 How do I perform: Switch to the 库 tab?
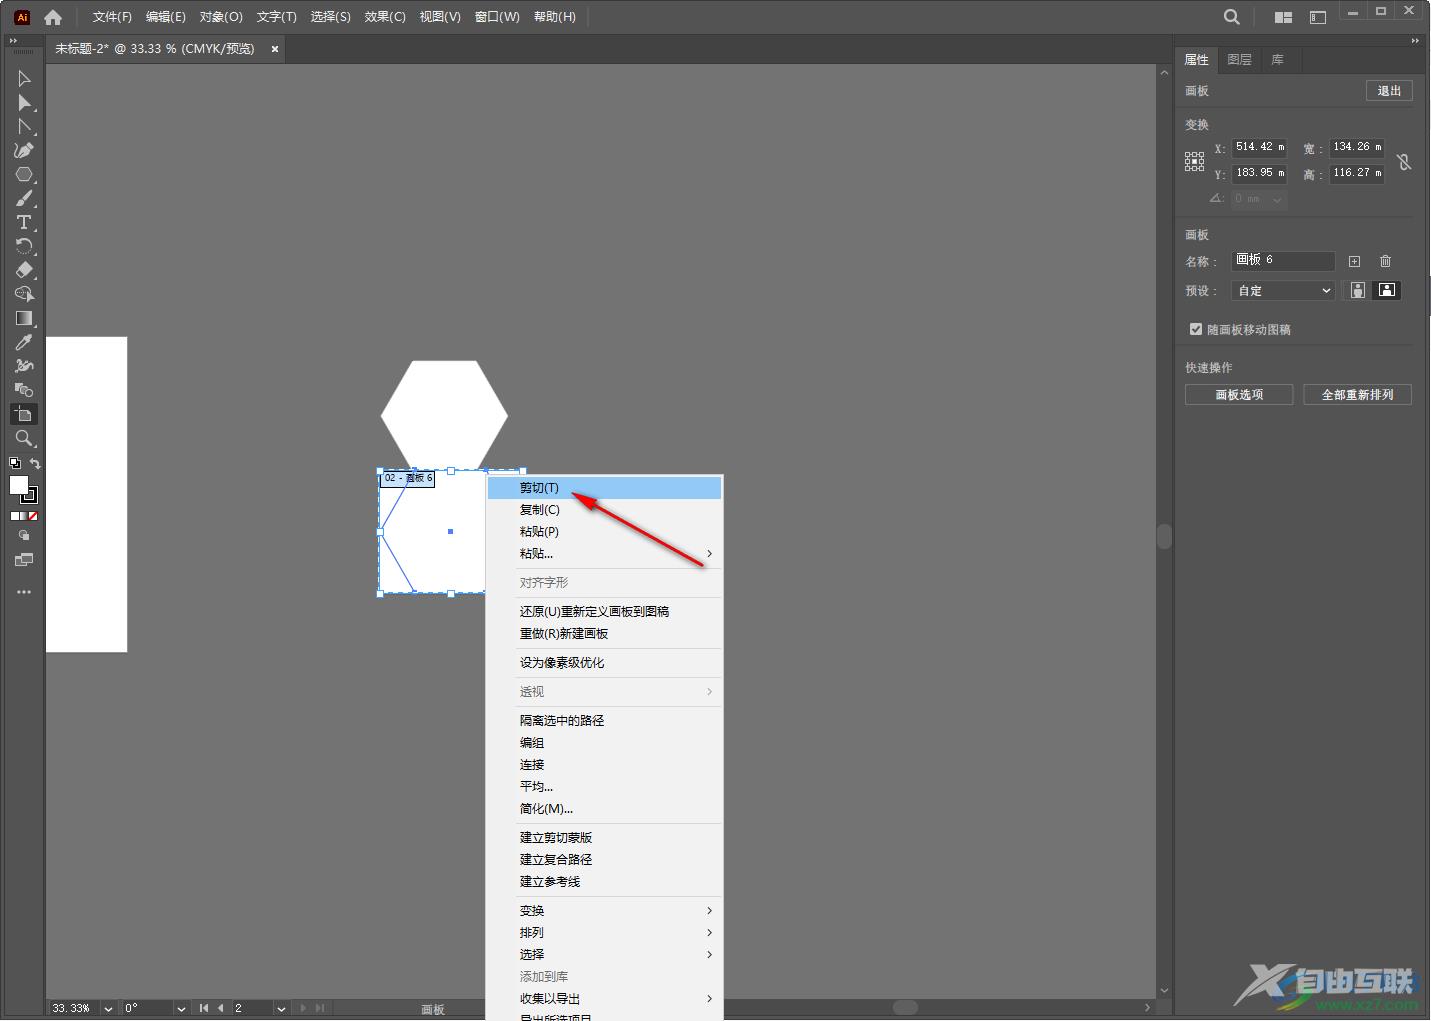[x=1277, y=60]
